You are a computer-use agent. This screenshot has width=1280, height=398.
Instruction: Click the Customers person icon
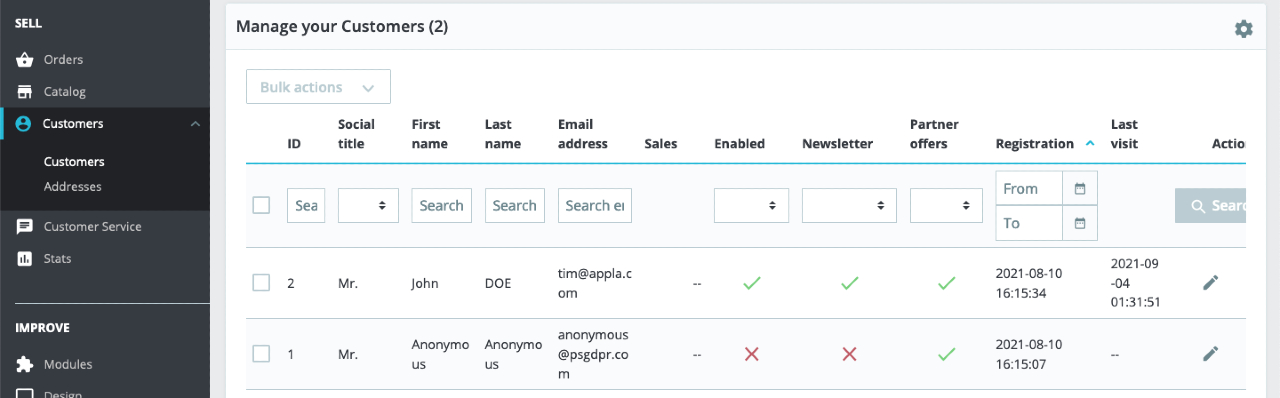pyautogui.click(x=24, y=124)
